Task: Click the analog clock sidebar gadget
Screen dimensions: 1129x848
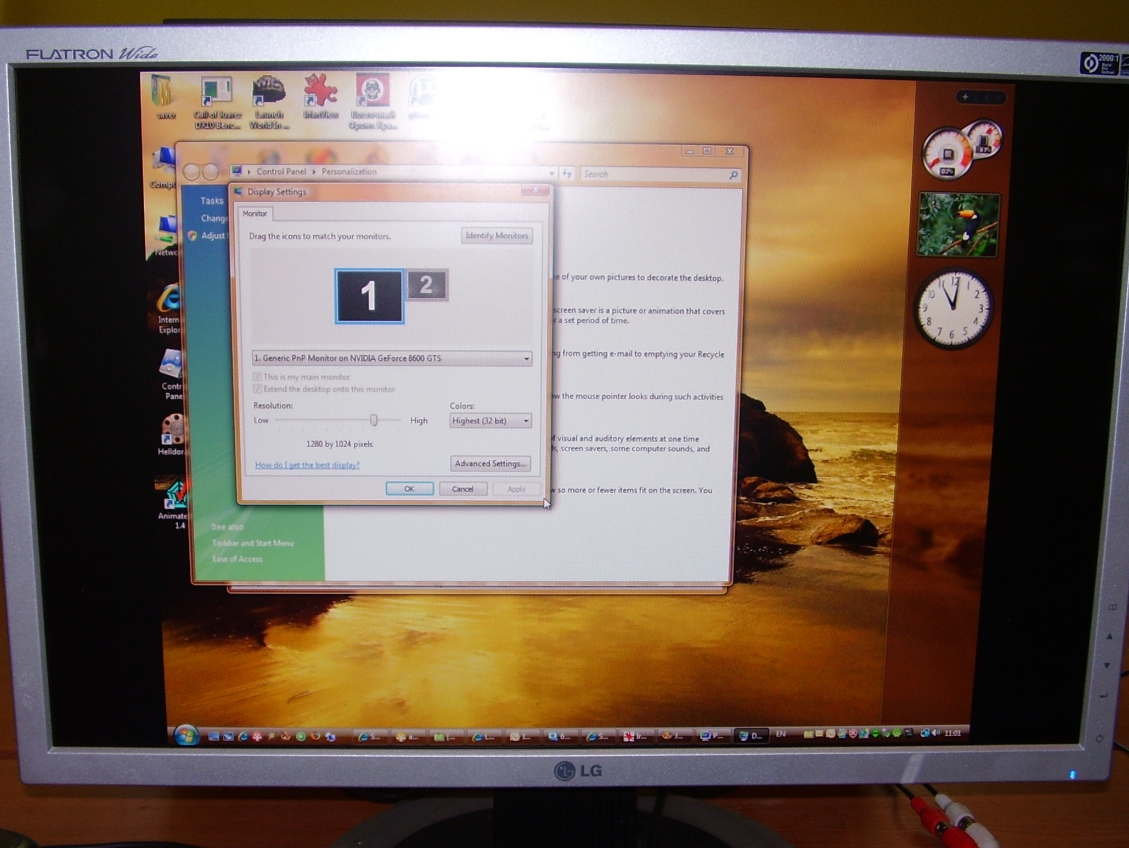Action: pos(954,308)
